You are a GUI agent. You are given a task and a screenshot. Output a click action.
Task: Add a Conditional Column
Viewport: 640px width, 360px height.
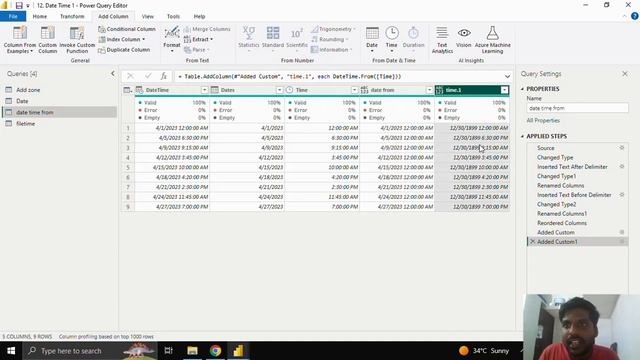click(x=127, y=29)
